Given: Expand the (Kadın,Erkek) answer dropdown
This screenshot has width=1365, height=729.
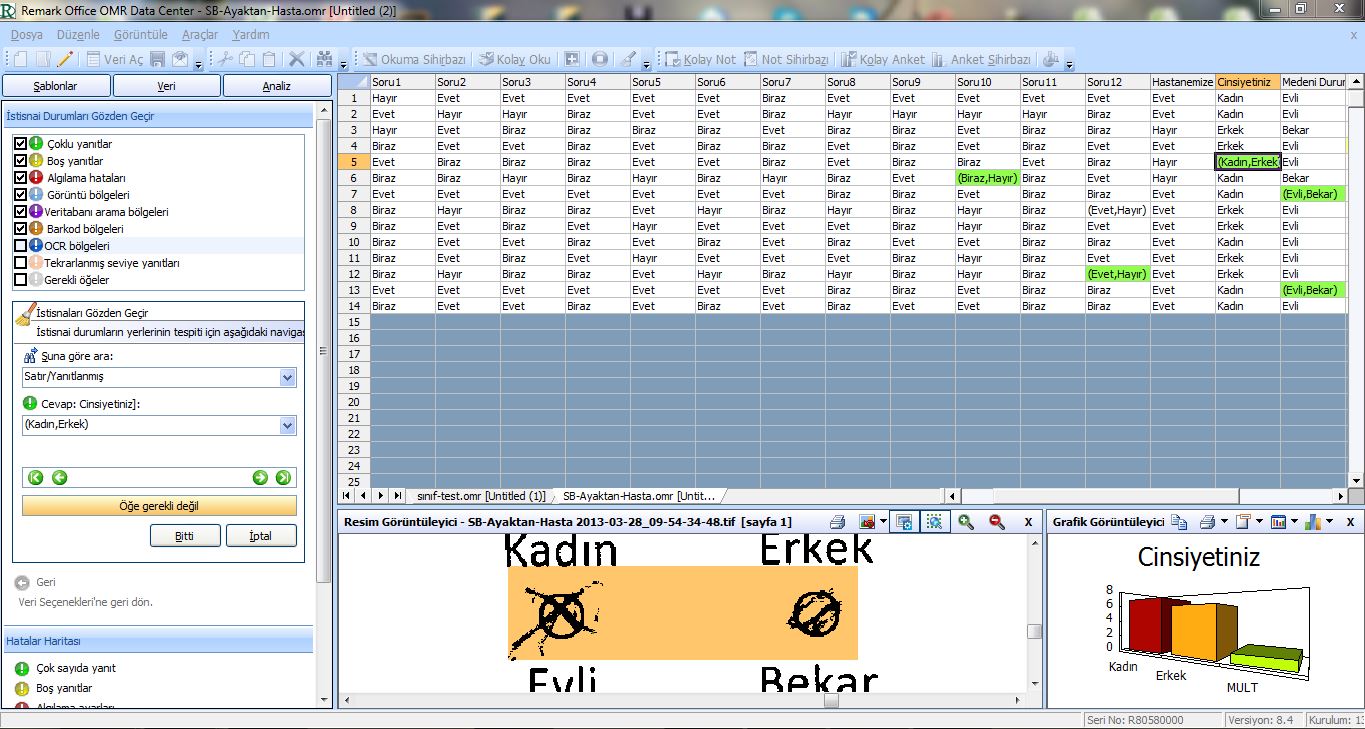Looking at the screenshot, I should [289, 425].
